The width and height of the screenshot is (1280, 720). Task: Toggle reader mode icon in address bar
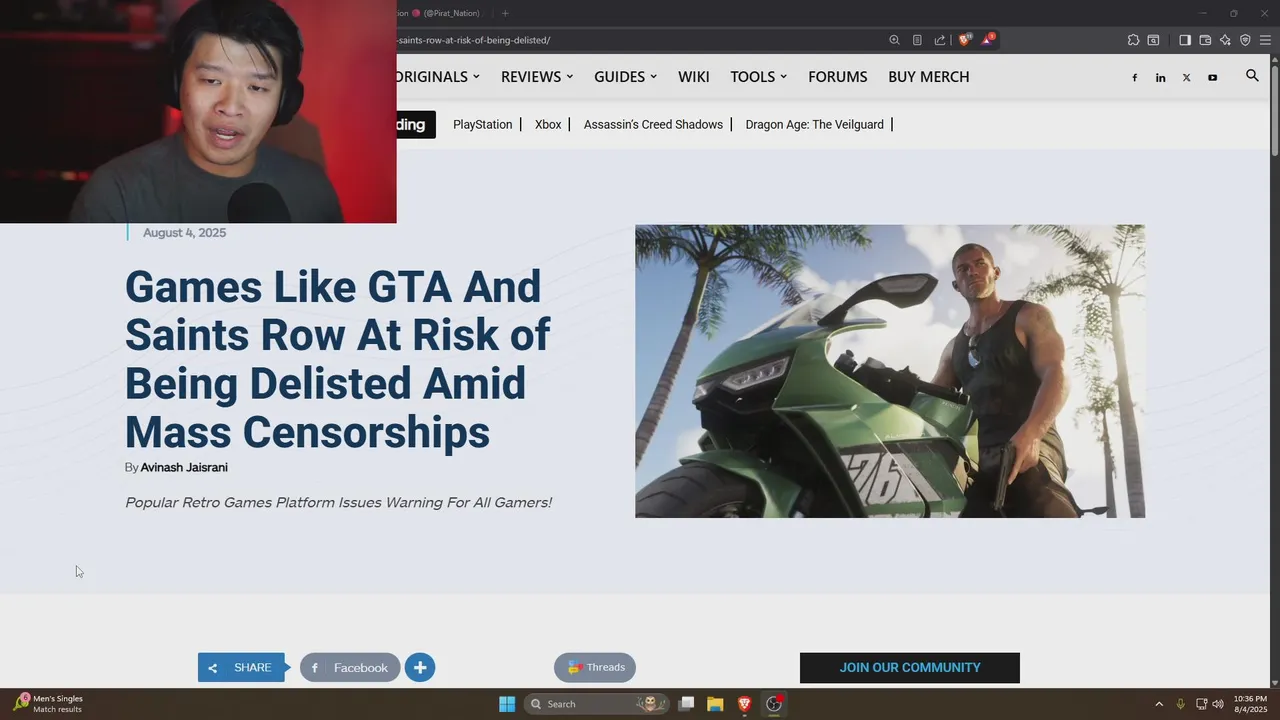pos(917,40)
